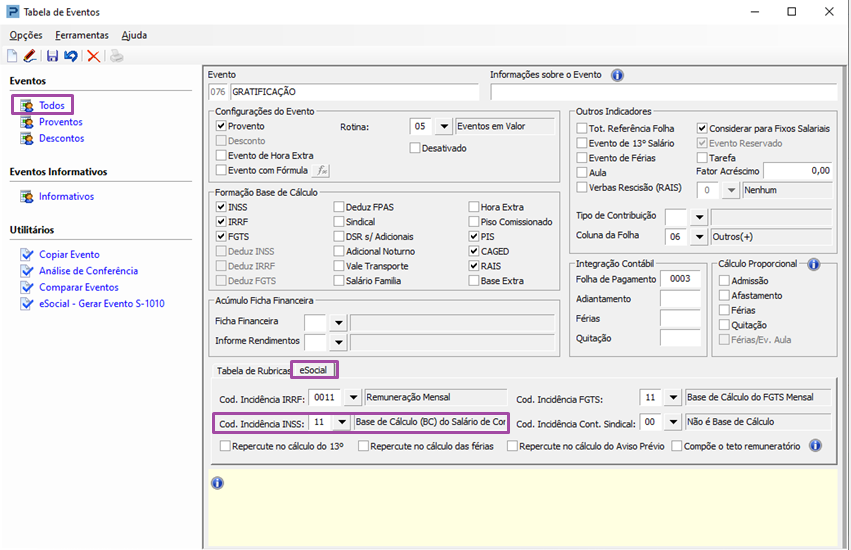Open the Cod. Incidência FGTS dropdown

(x=673, y=397)
